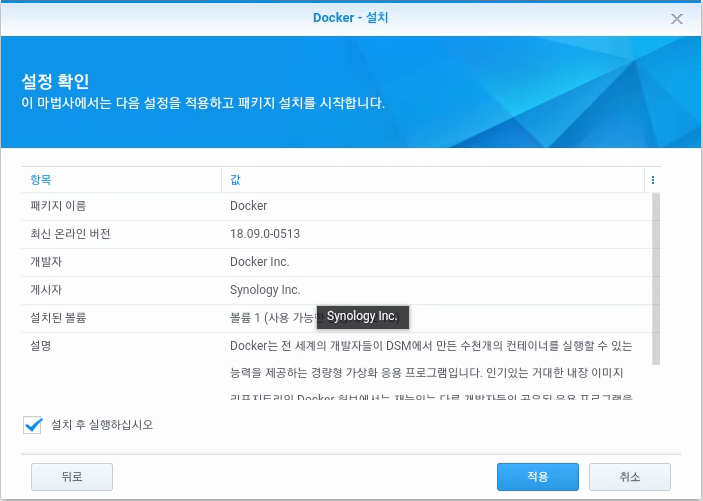Select the Docker package name value

pos(248,206)
